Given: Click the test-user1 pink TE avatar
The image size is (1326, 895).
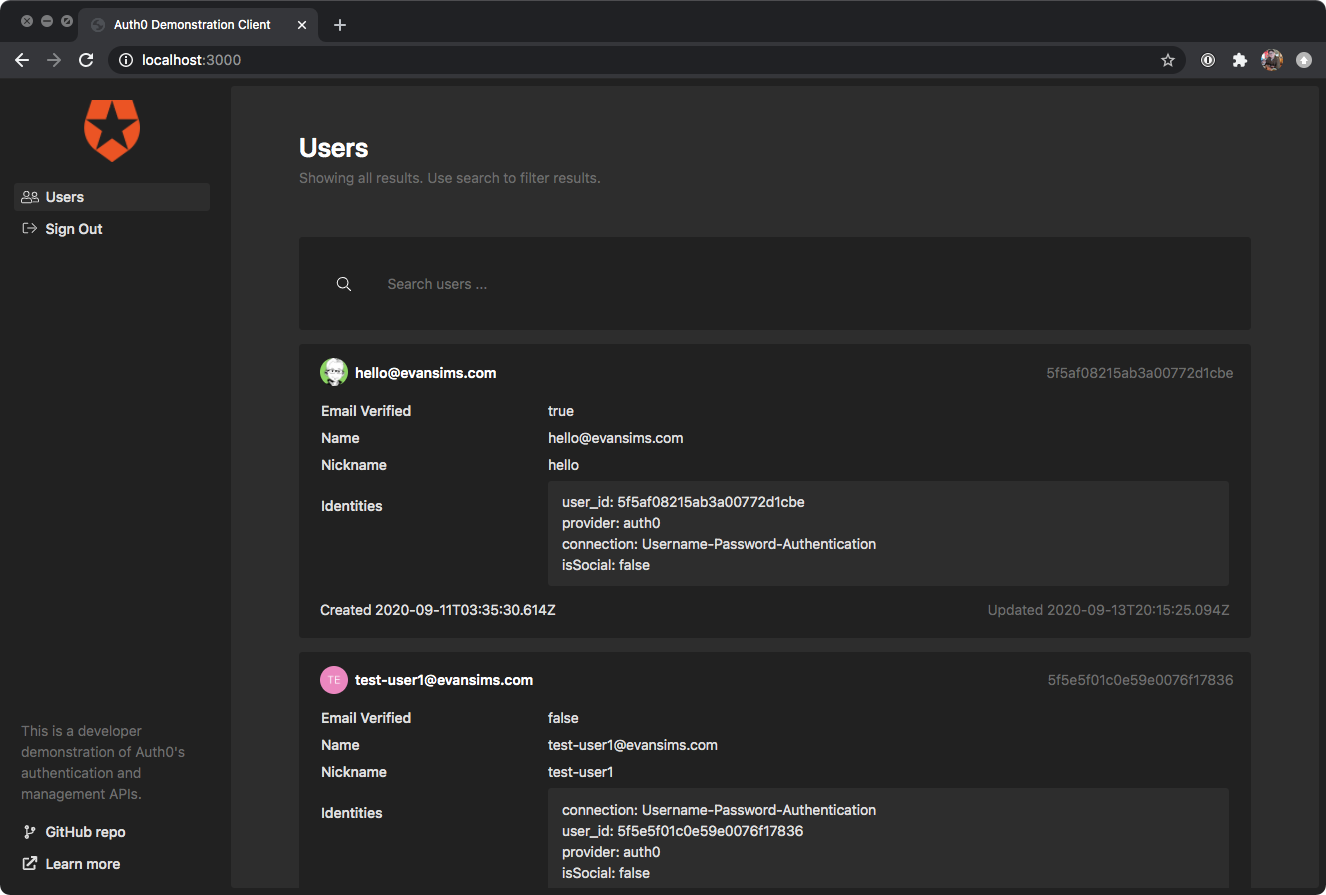Looking at the screenshot, I should click(333, 680).
